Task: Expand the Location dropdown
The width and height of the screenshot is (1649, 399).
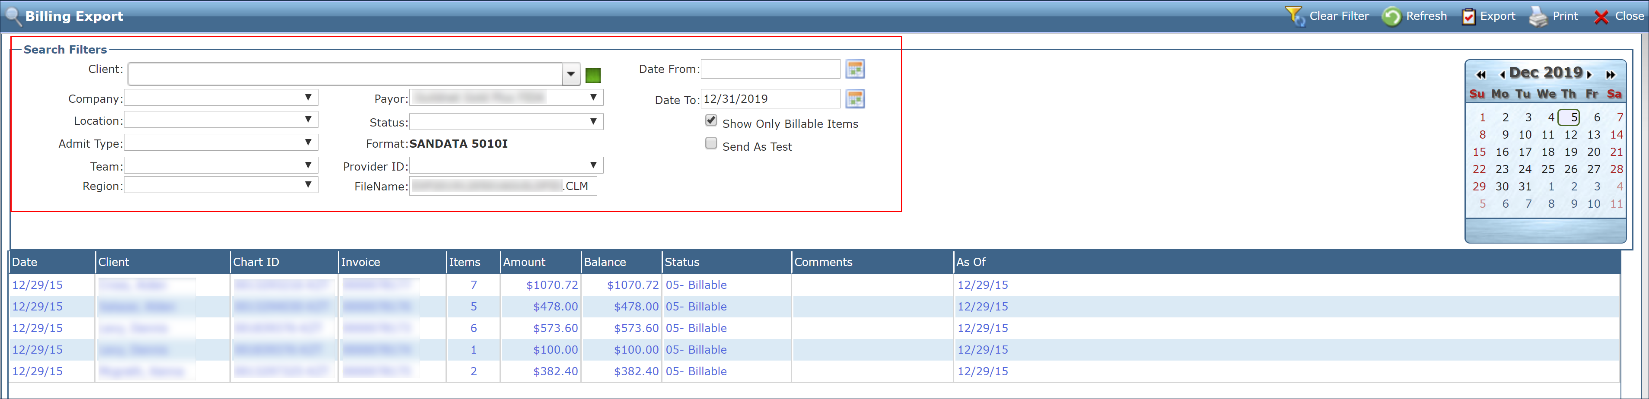Action: (x=308, y=119)
